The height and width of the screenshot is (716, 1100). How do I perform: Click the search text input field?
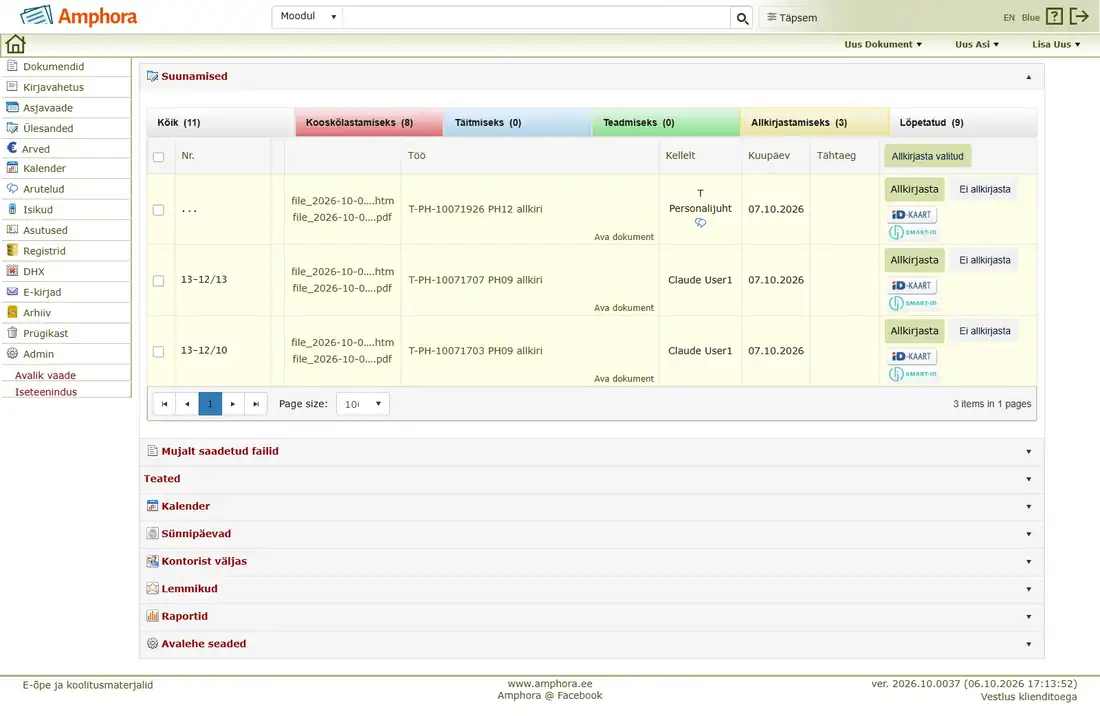coord(536,17)
